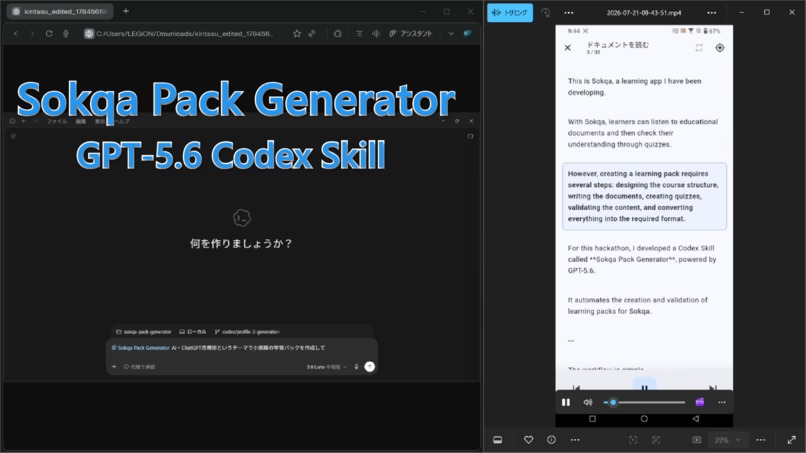Open the player bar's more options ellipsis

tap(722, 403)
